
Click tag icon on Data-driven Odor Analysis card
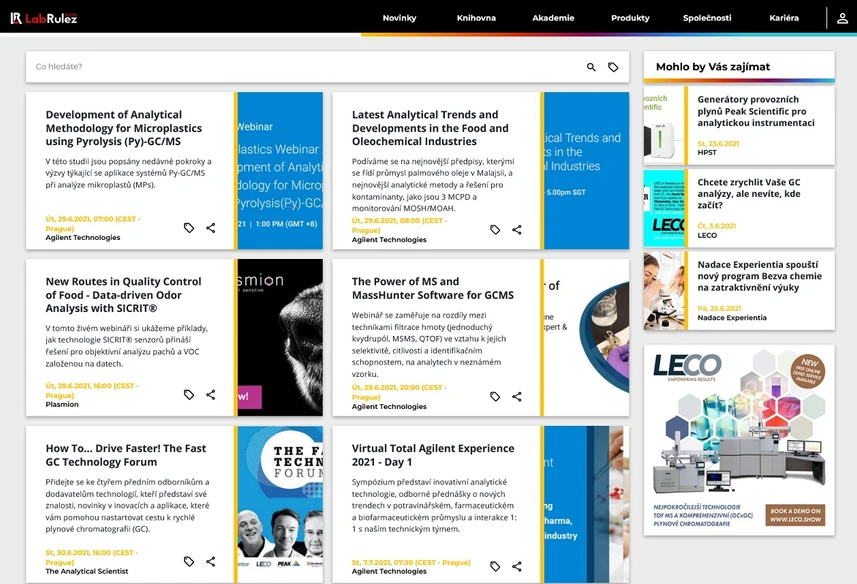pyautogui.click(x=189, y=394)
